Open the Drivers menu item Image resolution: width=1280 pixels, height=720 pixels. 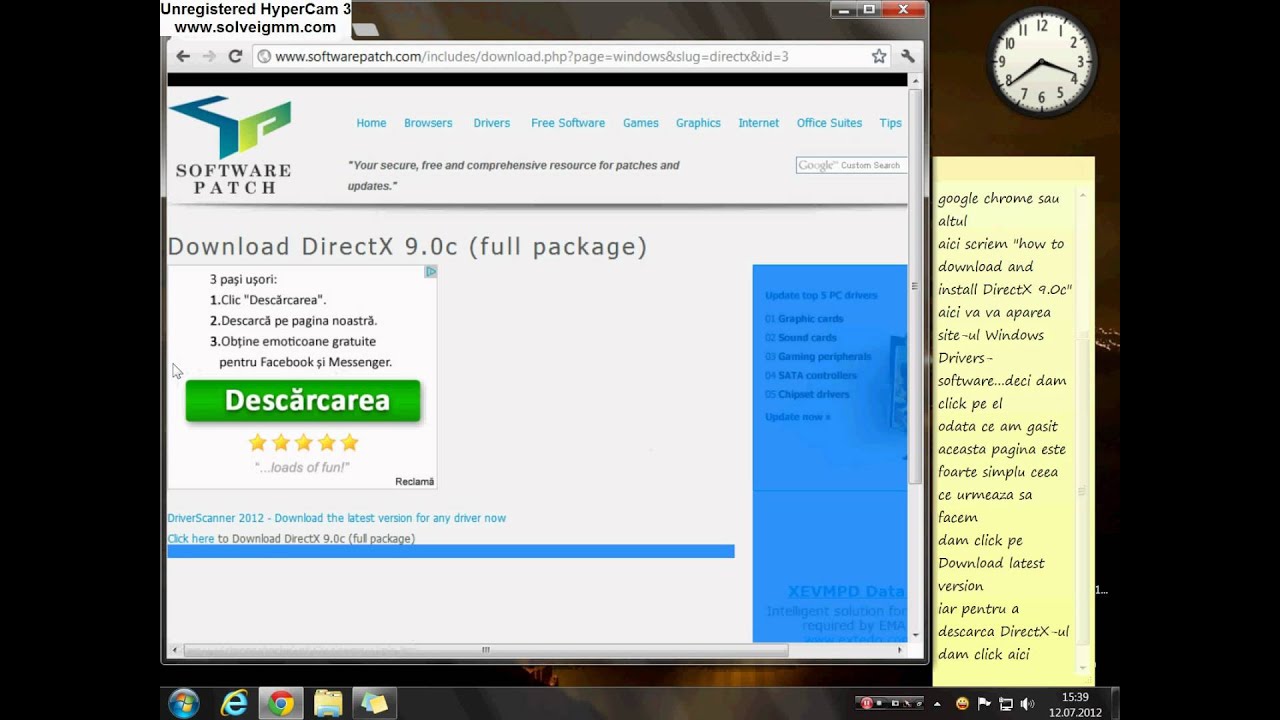click(491, 123)
